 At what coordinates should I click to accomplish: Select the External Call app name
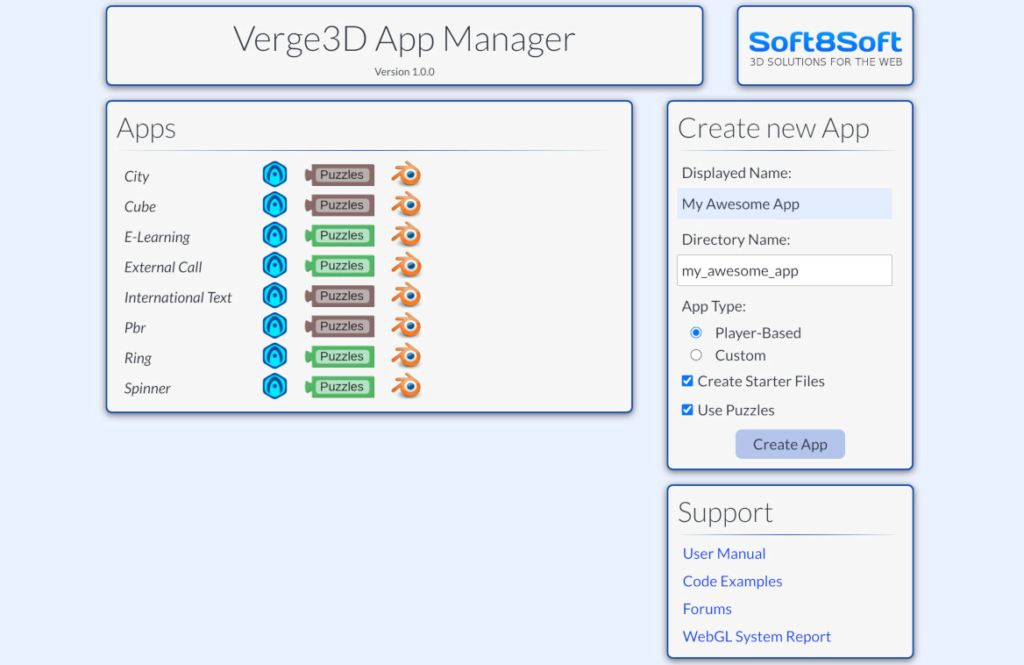(163, 267)
